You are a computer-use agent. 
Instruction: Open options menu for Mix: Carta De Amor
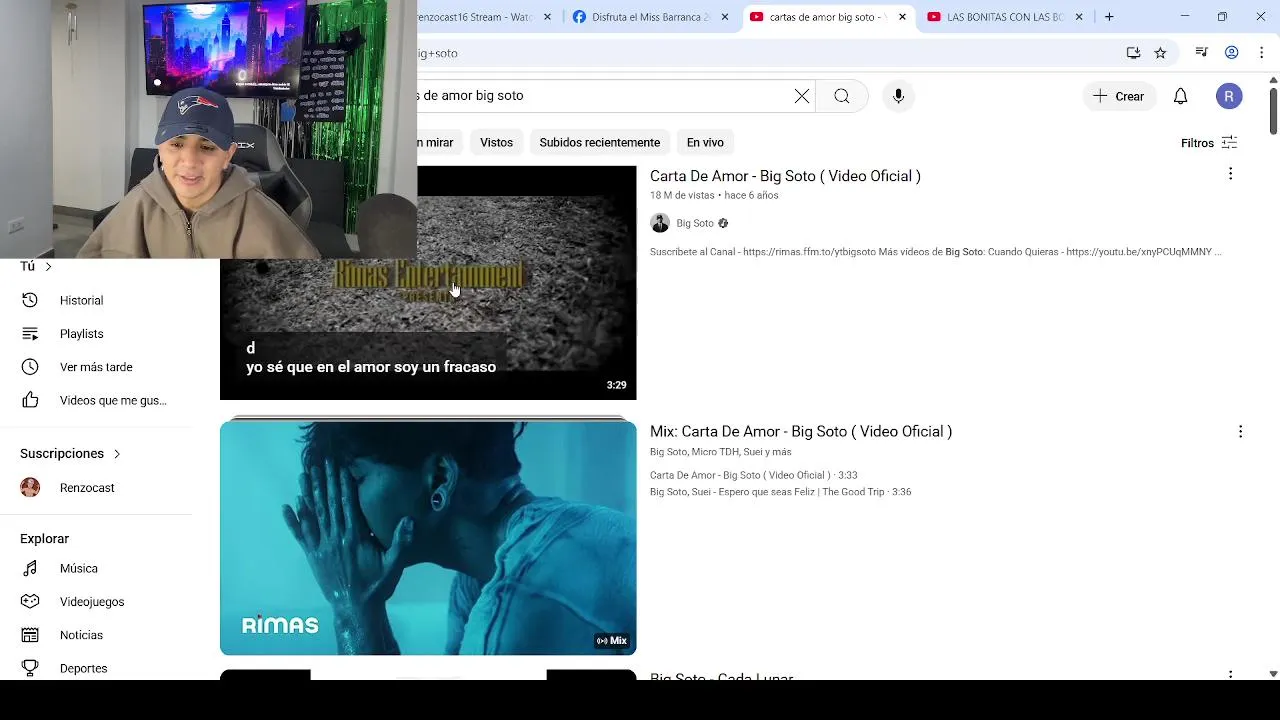1240,432
